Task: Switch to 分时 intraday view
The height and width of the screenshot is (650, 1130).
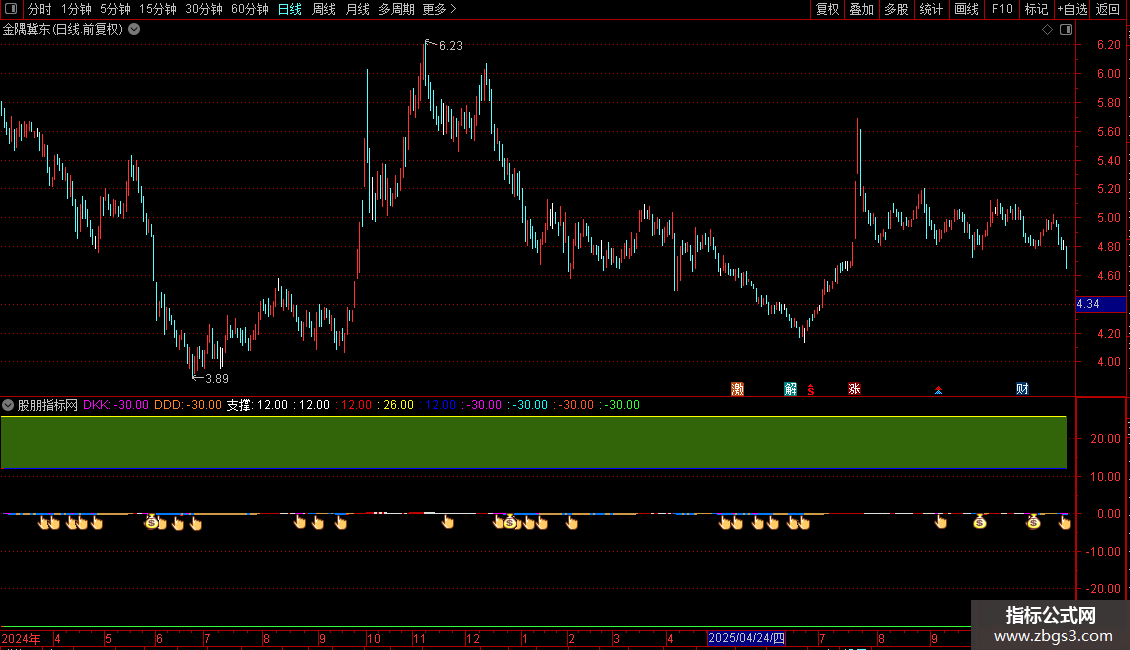Action: (x=40, y=9)
